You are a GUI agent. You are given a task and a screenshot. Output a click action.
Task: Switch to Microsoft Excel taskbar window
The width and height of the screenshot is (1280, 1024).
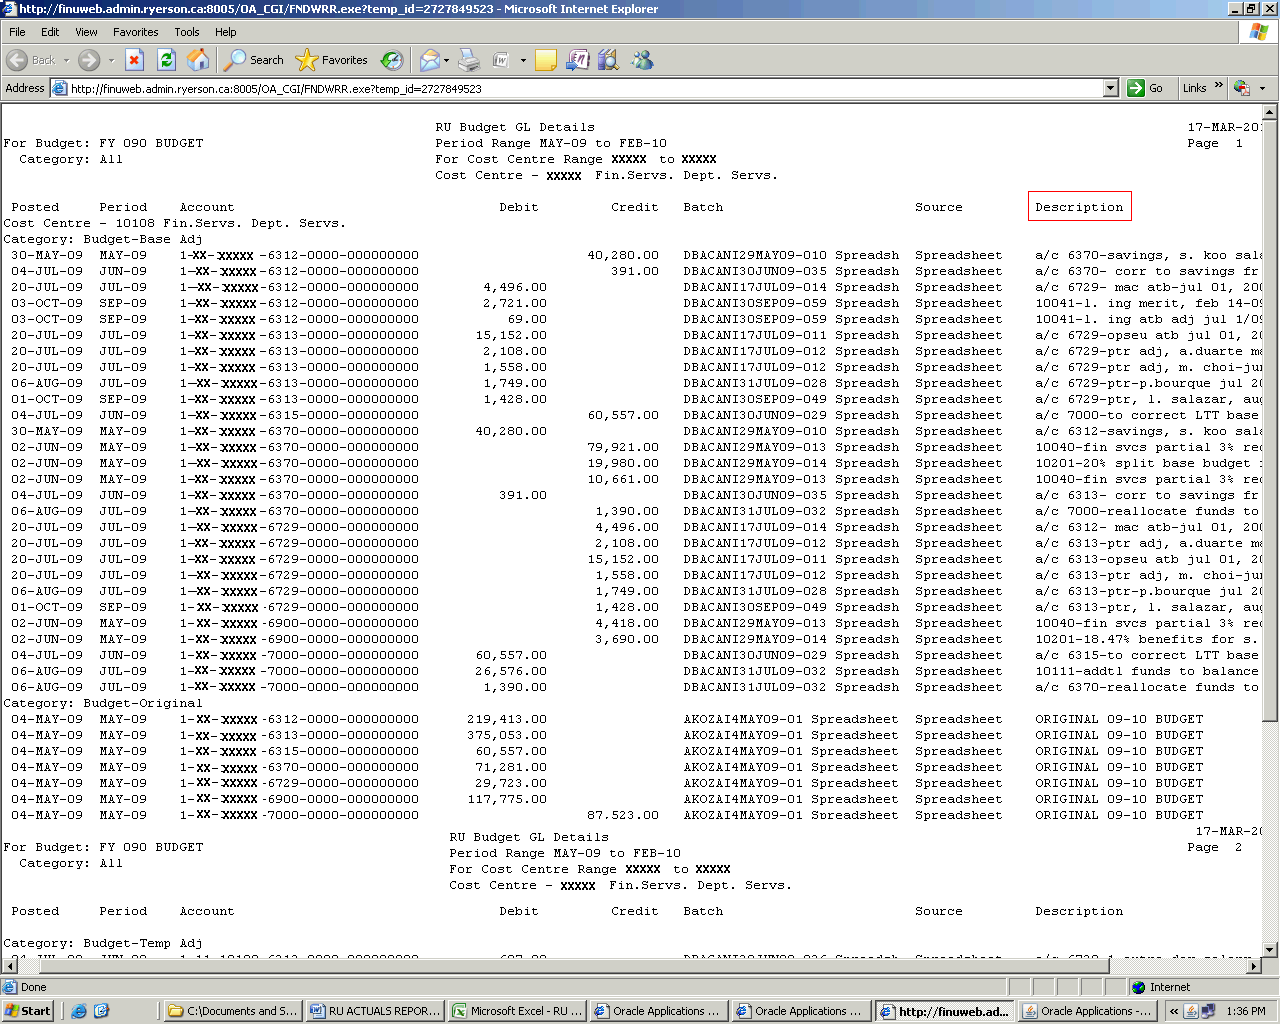tap(516, 1011)
